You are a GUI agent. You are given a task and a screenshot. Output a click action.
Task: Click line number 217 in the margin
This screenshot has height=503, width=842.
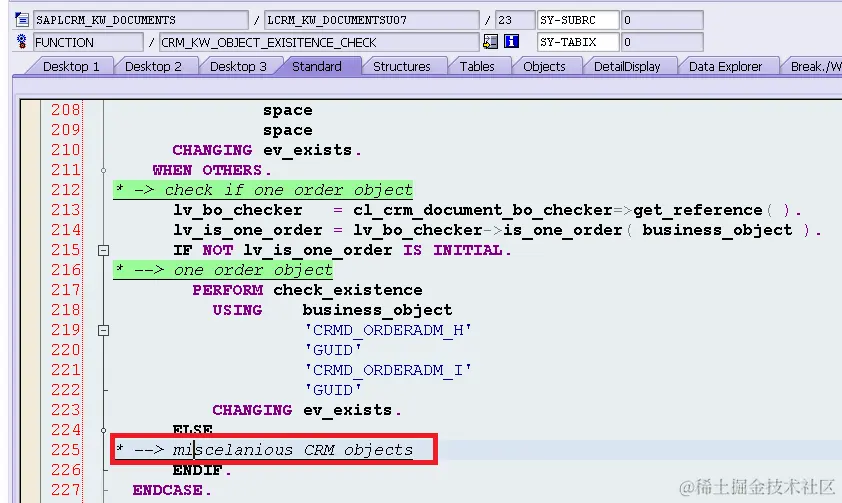[x=66, y=290]
